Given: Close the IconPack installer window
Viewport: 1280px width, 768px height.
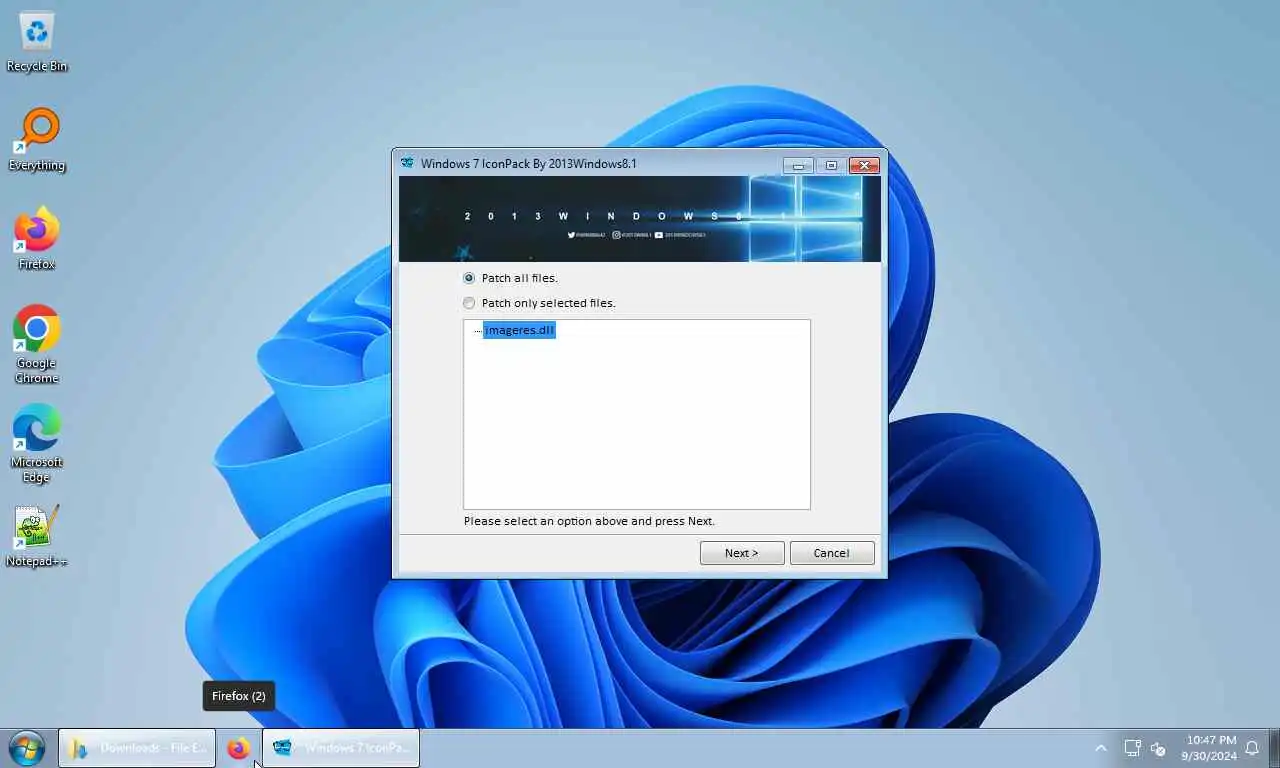Looking at the screenshot, I should [x=864, y=165].
